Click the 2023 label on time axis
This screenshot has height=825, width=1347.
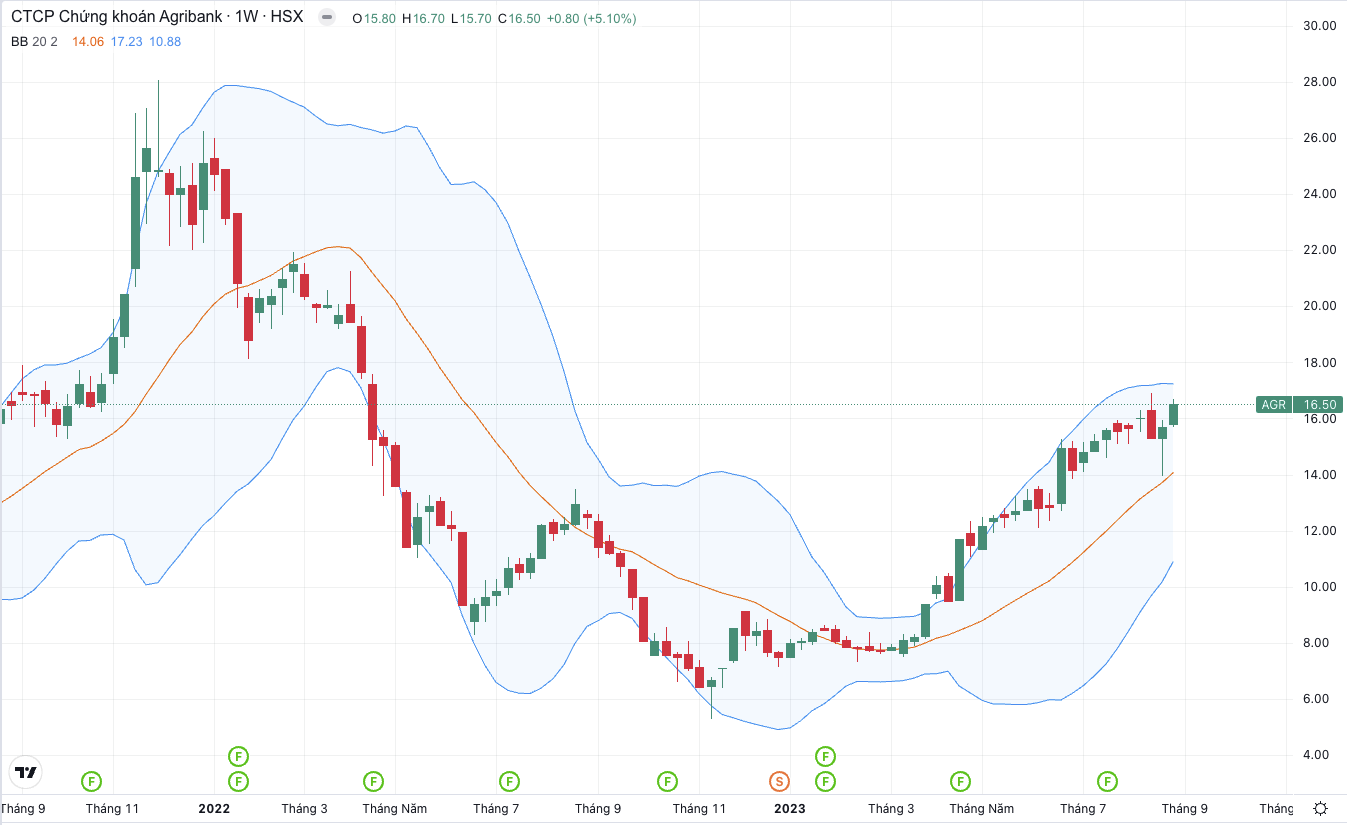[790, 808]
